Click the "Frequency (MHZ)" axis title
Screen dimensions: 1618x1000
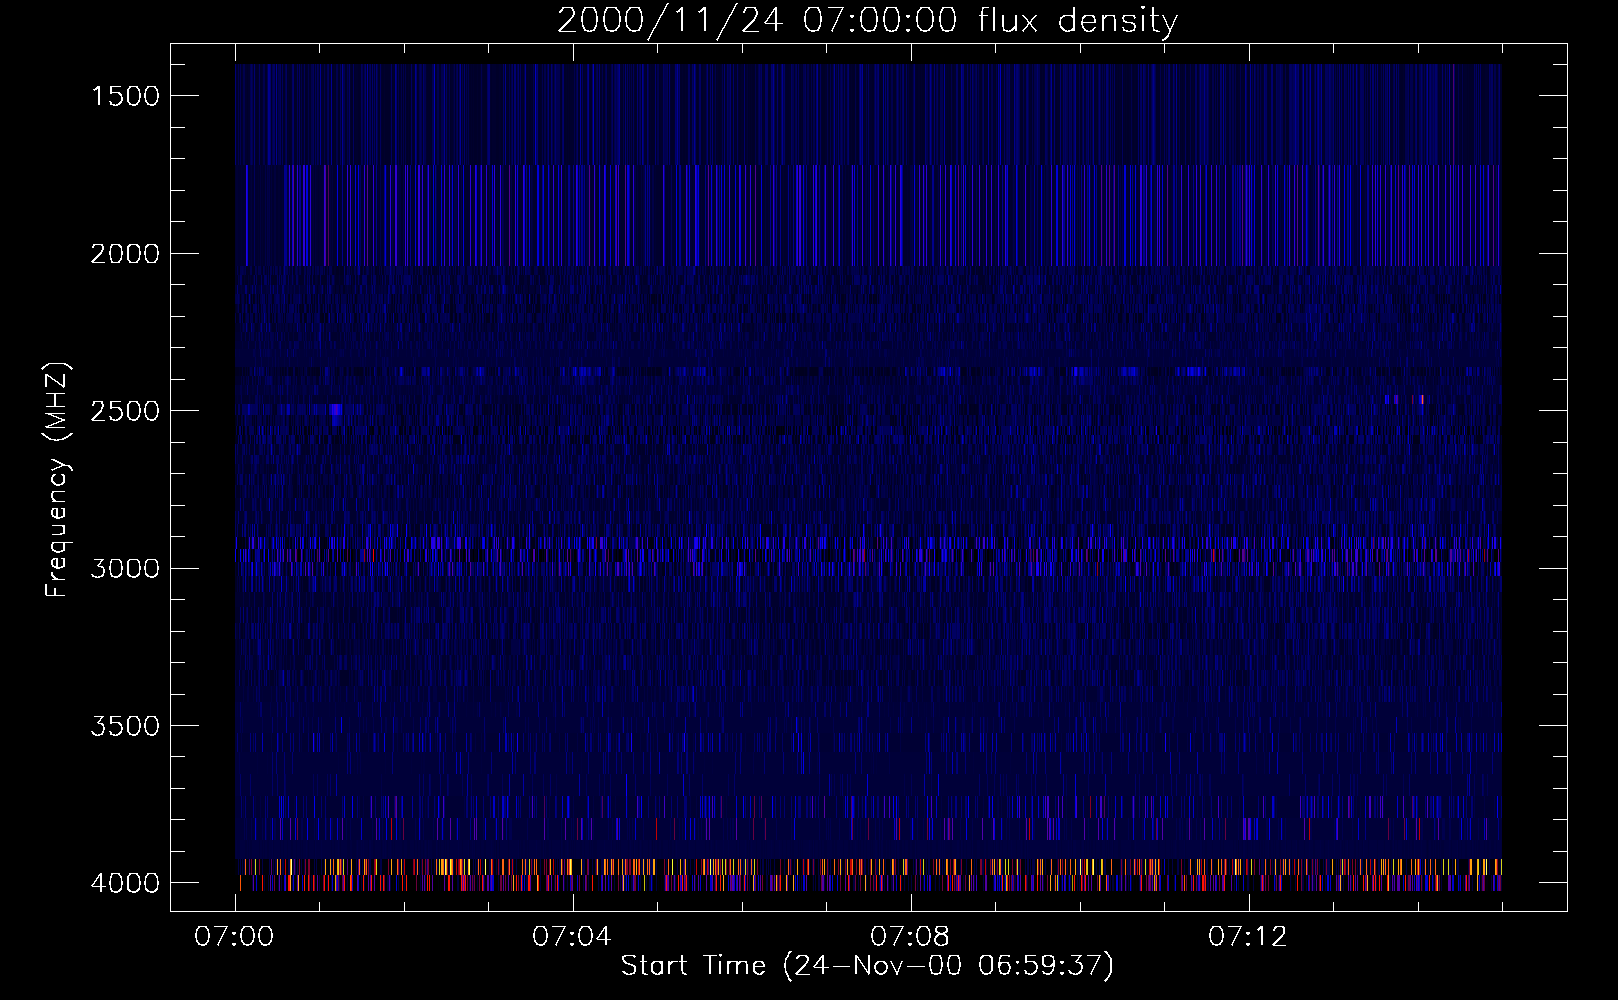[x=57, y=480]
